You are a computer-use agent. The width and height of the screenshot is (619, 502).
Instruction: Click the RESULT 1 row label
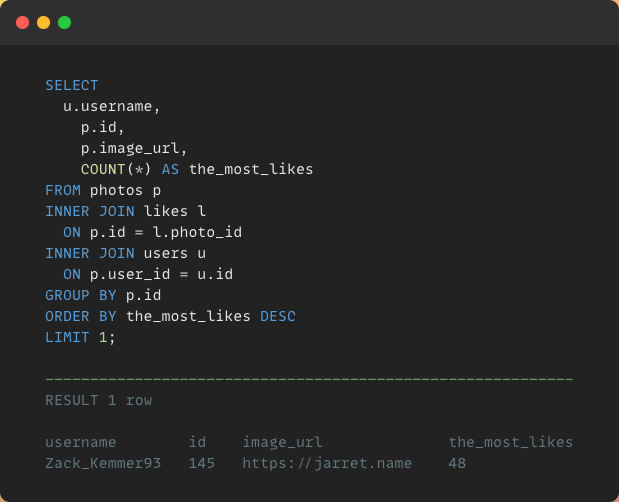coord(99,400)
